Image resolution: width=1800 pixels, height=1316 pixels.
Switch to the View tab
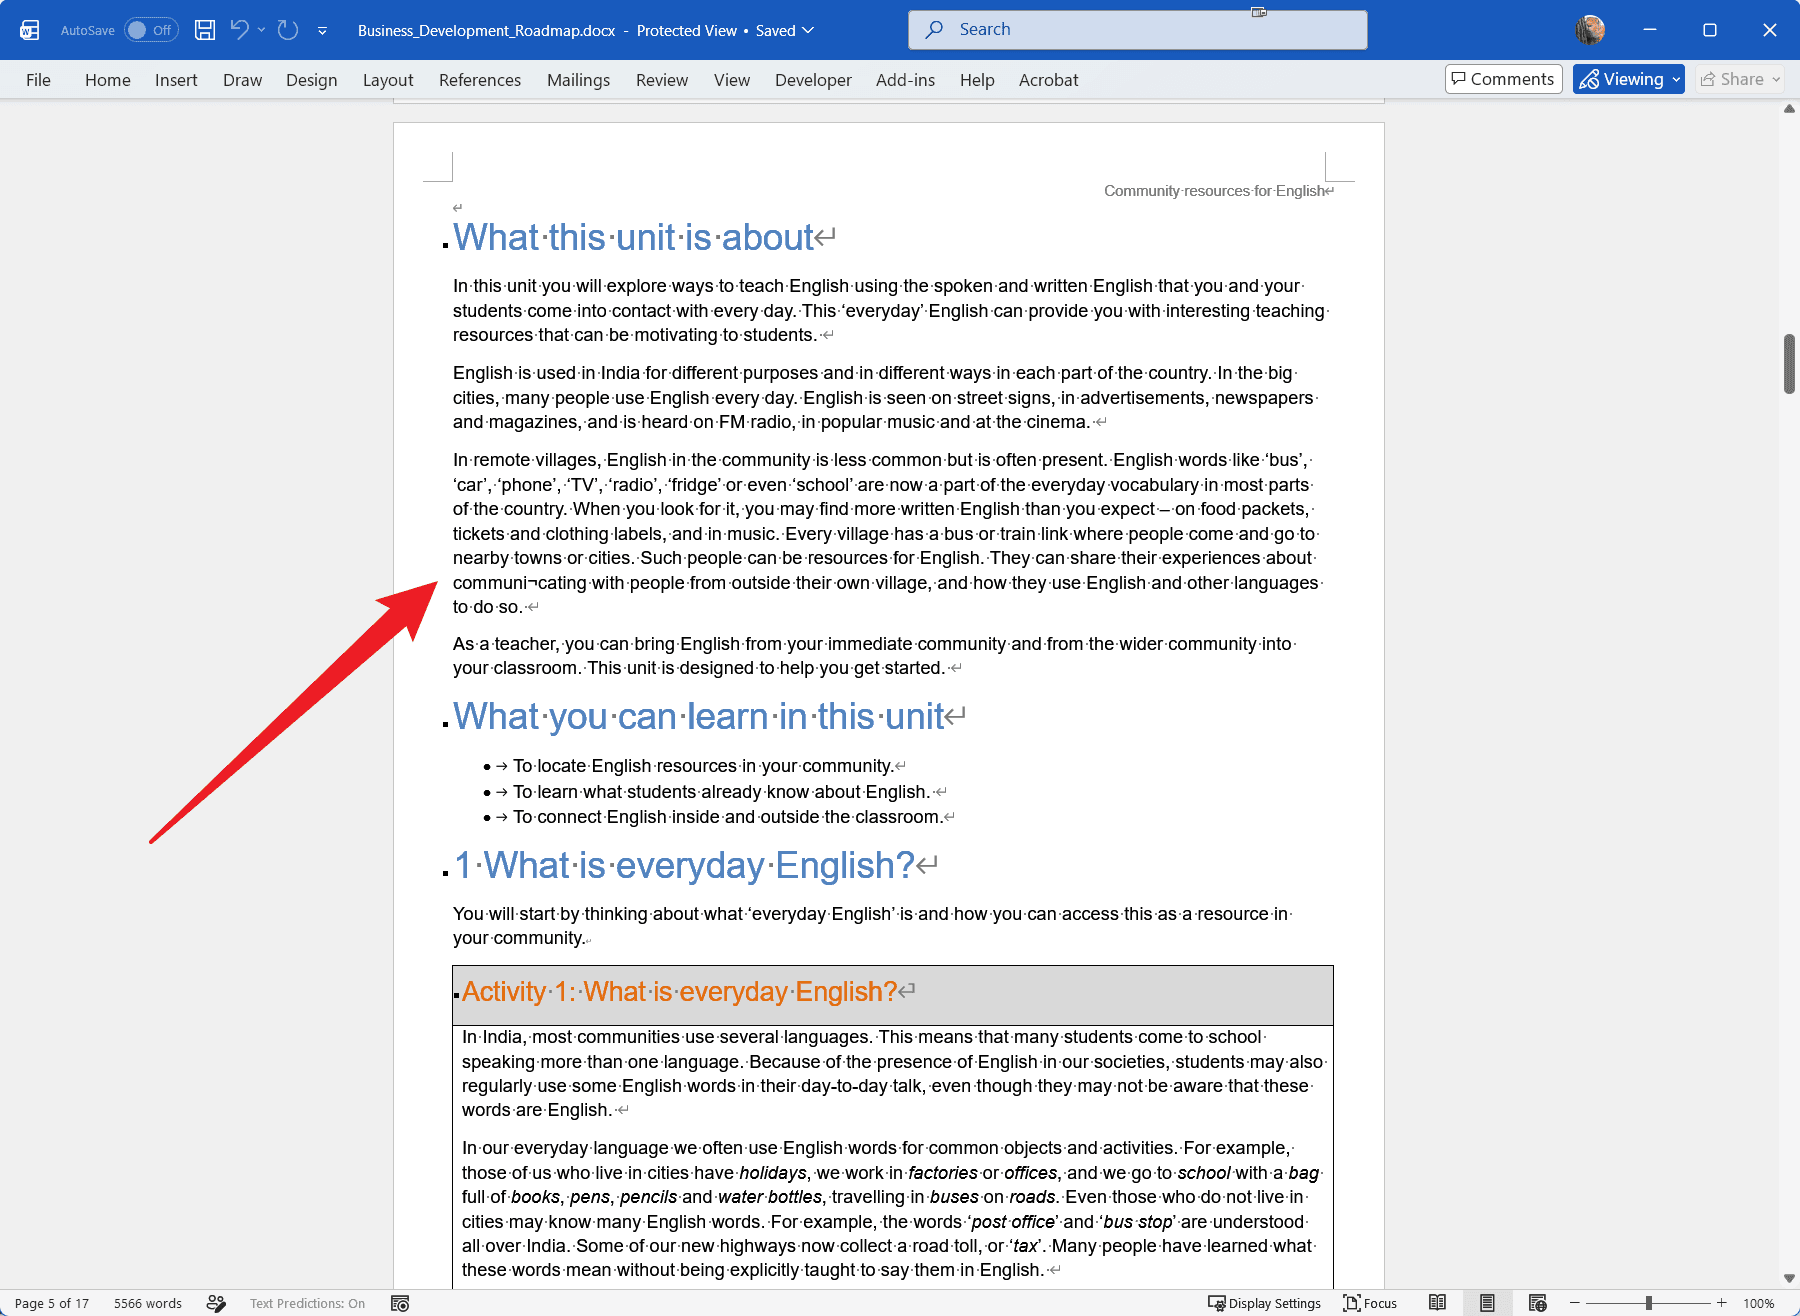tap(732, 80)
